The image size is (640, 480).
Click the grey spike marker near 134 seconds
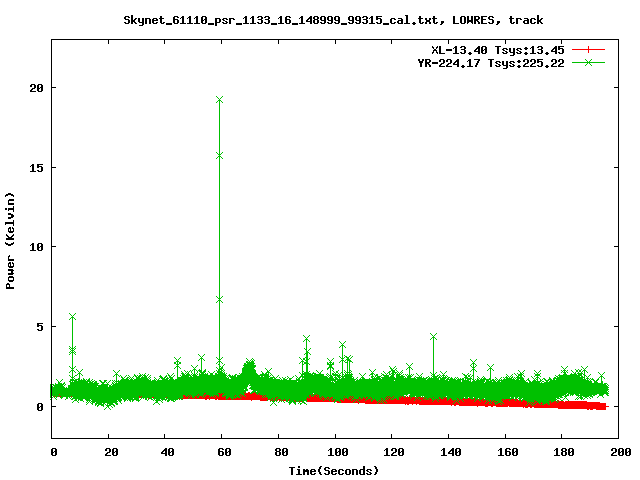[433, 337]
